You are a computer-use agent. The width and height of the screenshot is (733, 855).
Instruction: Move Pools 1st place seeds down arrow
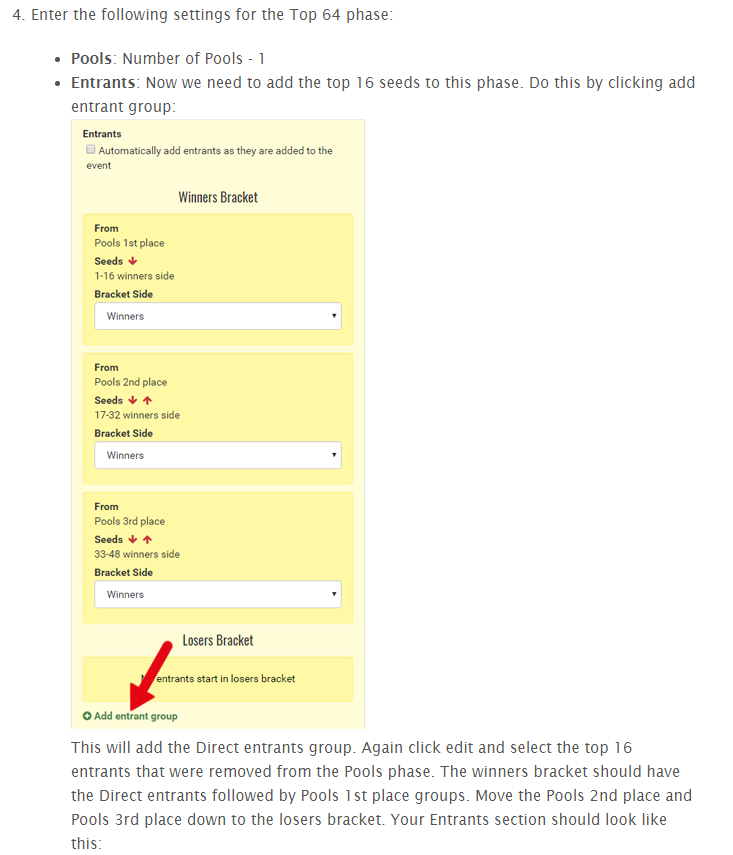click(x=133, y=261)
